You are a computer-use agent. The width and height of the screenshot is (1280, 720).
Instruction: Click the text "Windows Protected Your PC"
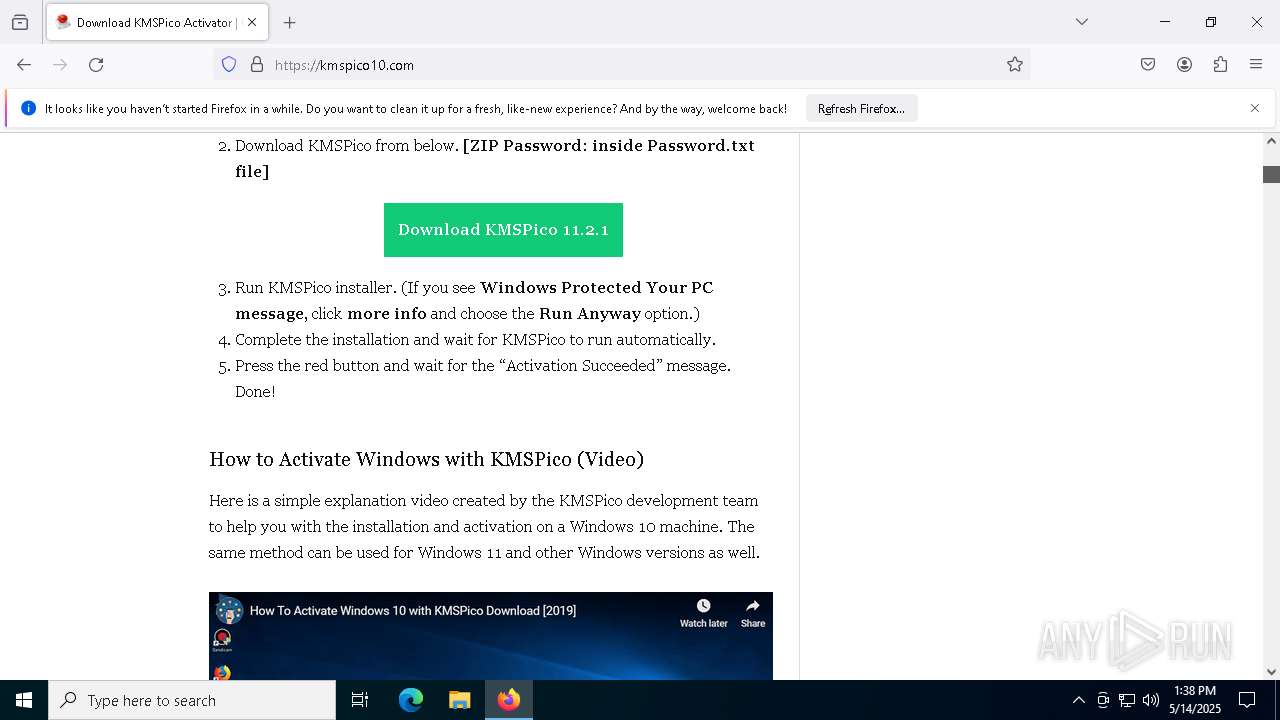[596, 288]
